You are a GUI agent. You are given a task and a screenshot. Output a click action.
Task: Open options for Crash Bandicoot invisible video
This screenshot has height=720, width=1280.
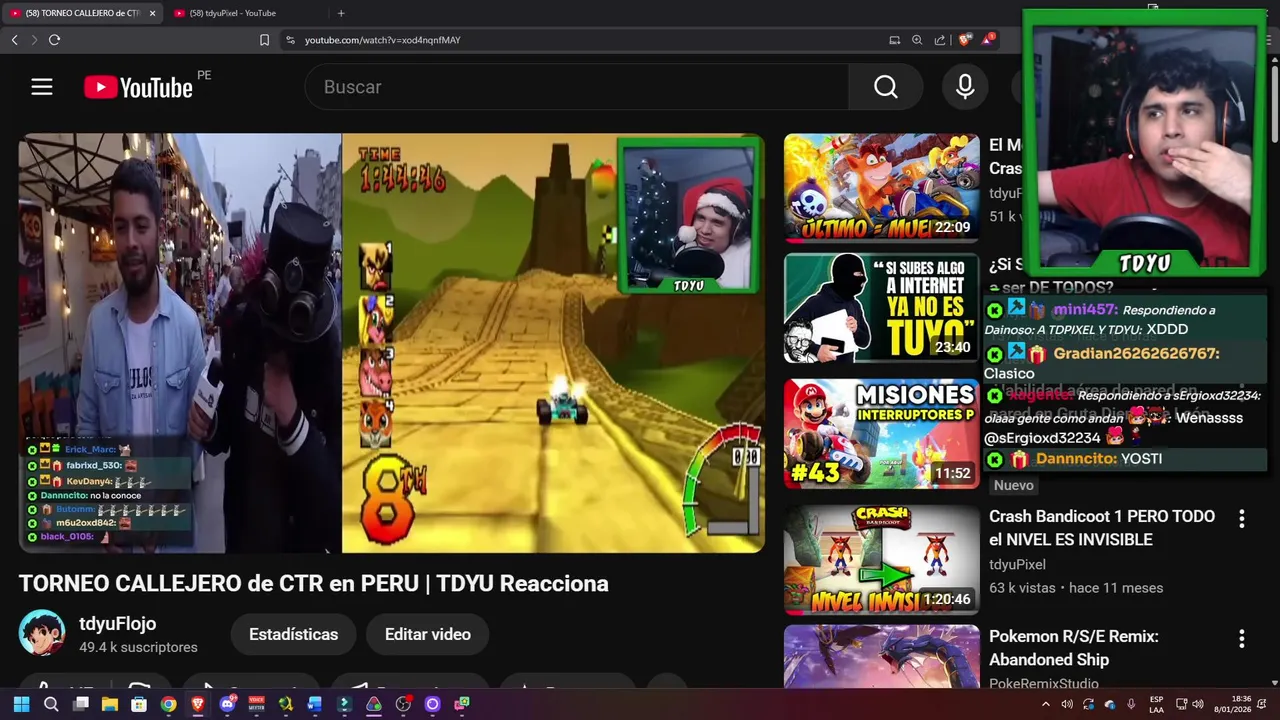point(1241,519)
